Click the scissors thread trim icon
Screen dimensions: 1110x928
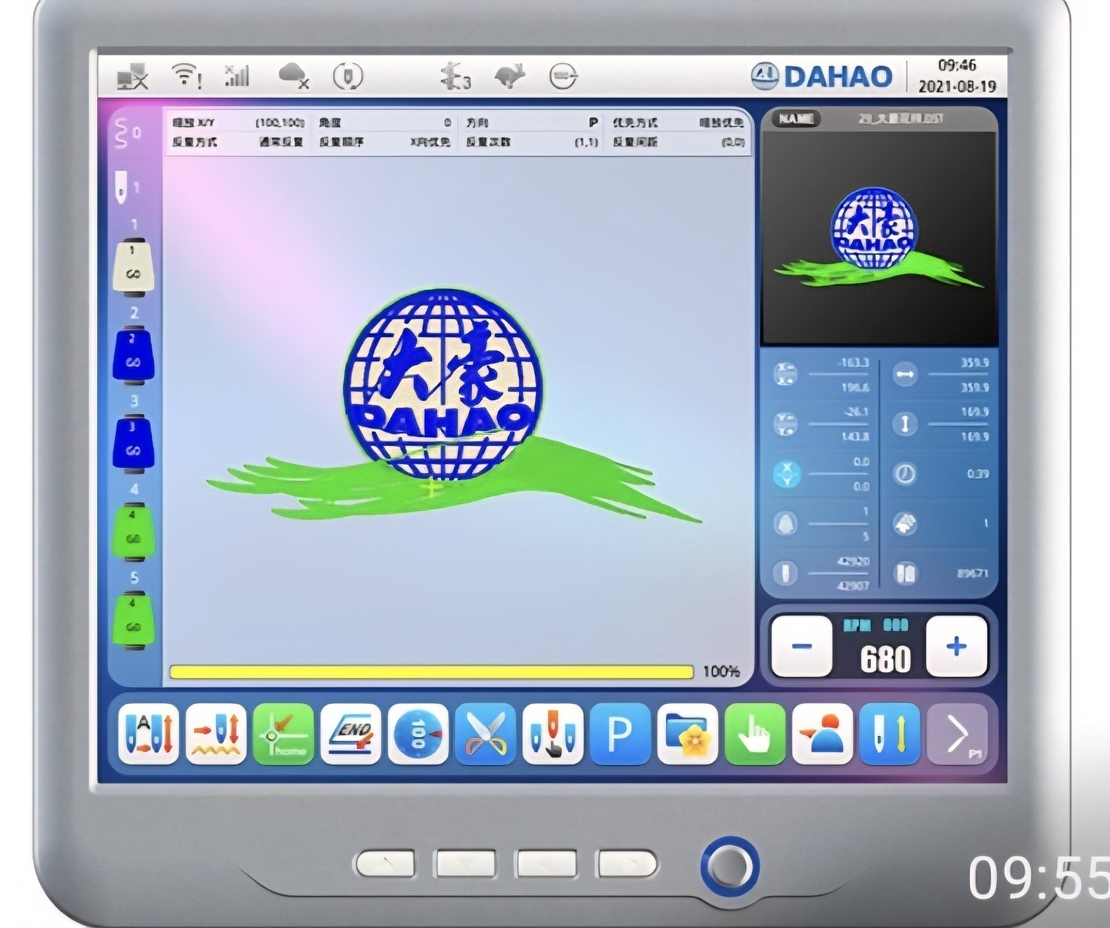485,735
